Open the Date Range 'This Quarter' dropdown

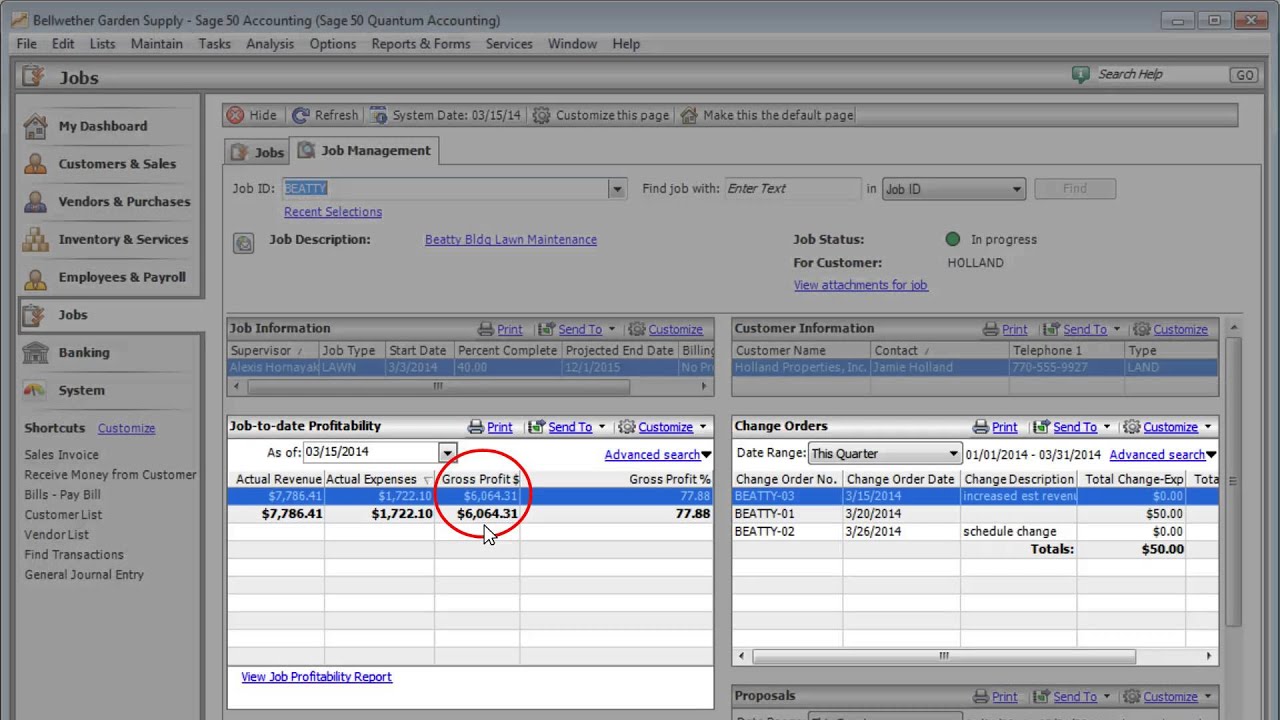coord(884,454)
